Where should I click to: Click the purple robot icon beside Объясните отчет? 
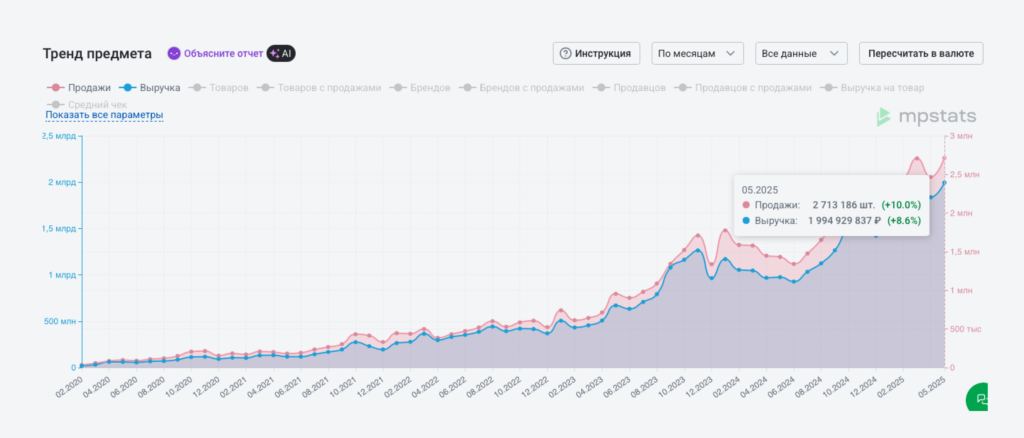[174, 53]
